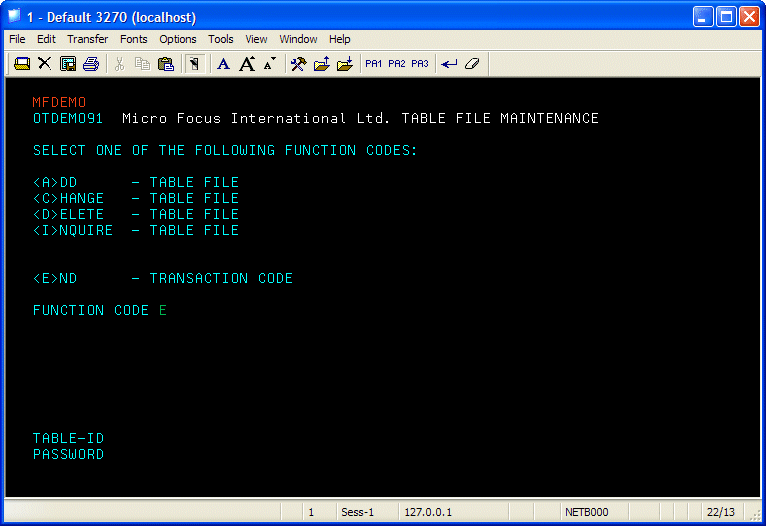Screen dimensions: 766x526
Task: Click the red MFDEMO text
Action: click(59, 102)
